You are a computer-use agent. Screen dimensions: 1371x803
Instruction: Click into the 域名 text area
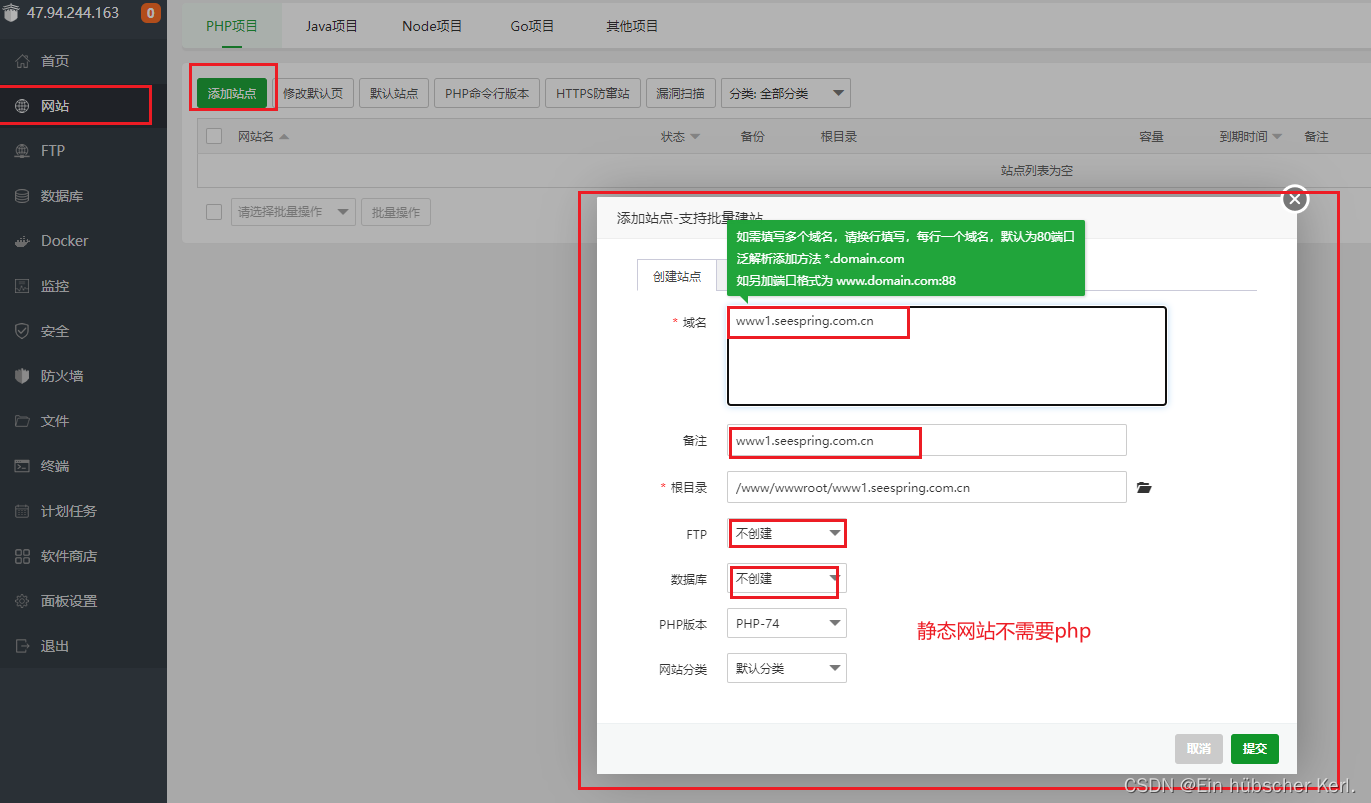[x=946, y=356]
